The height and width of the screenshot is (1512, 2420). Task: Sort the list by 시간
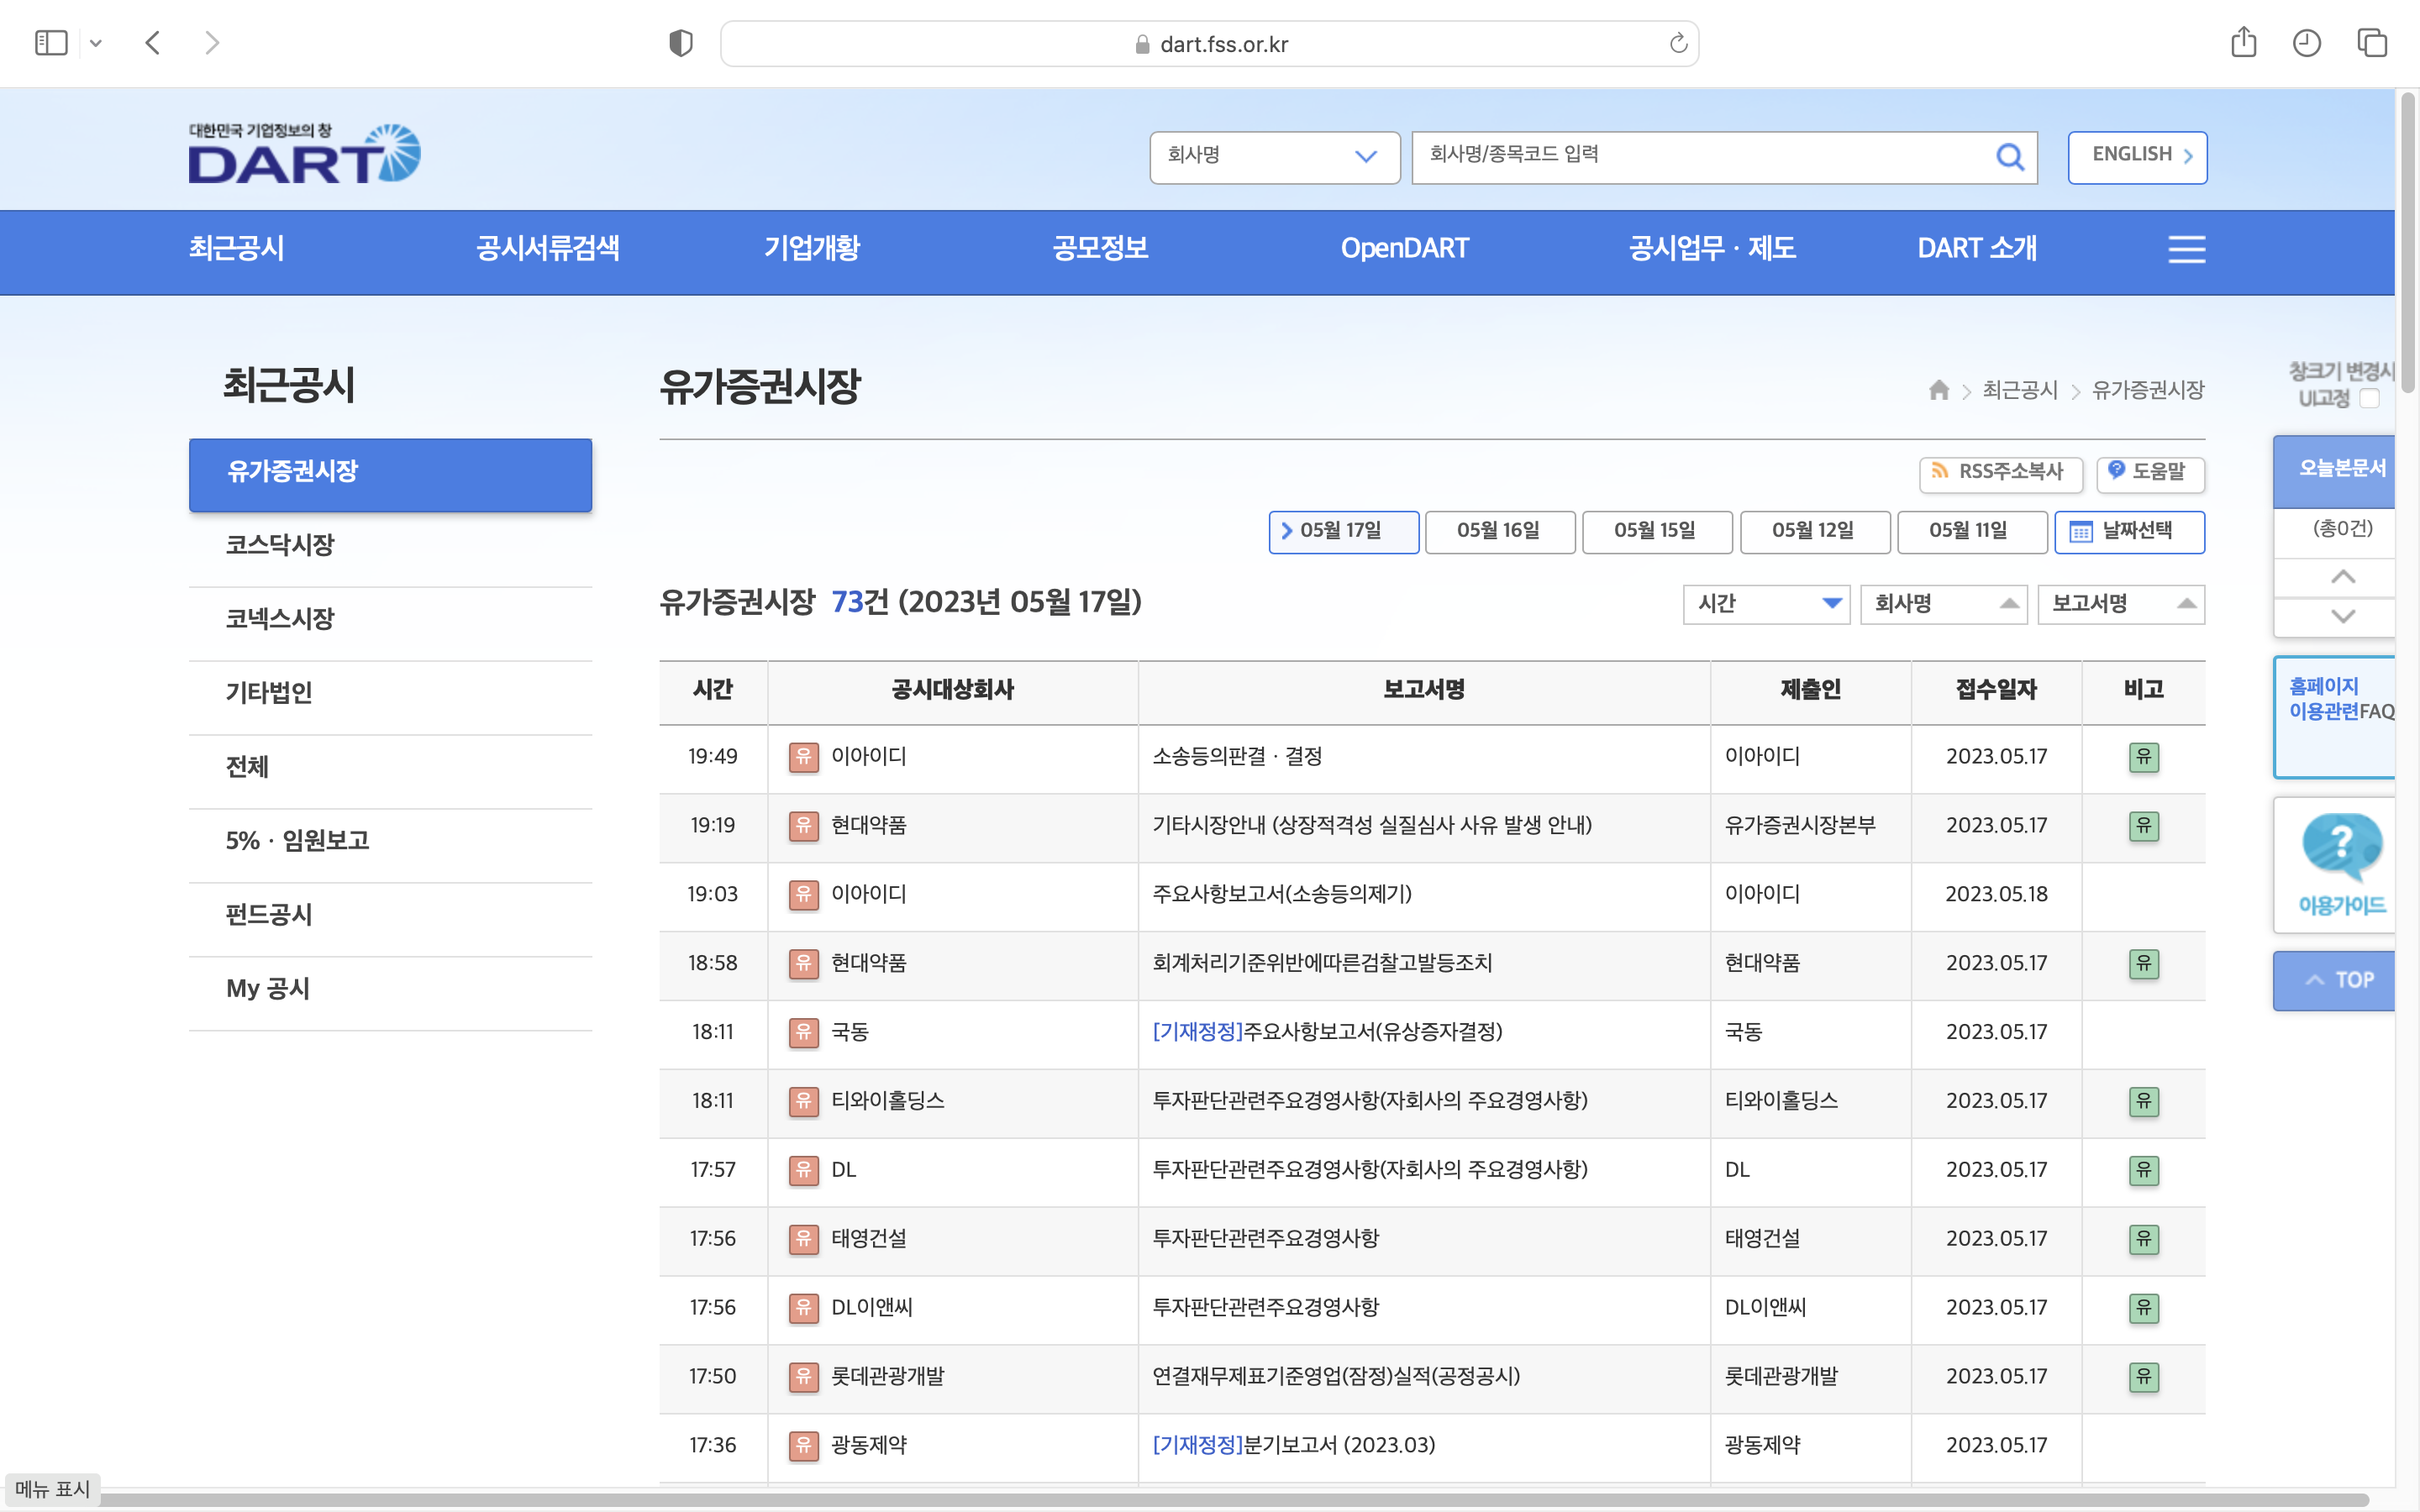(1766, 604)
